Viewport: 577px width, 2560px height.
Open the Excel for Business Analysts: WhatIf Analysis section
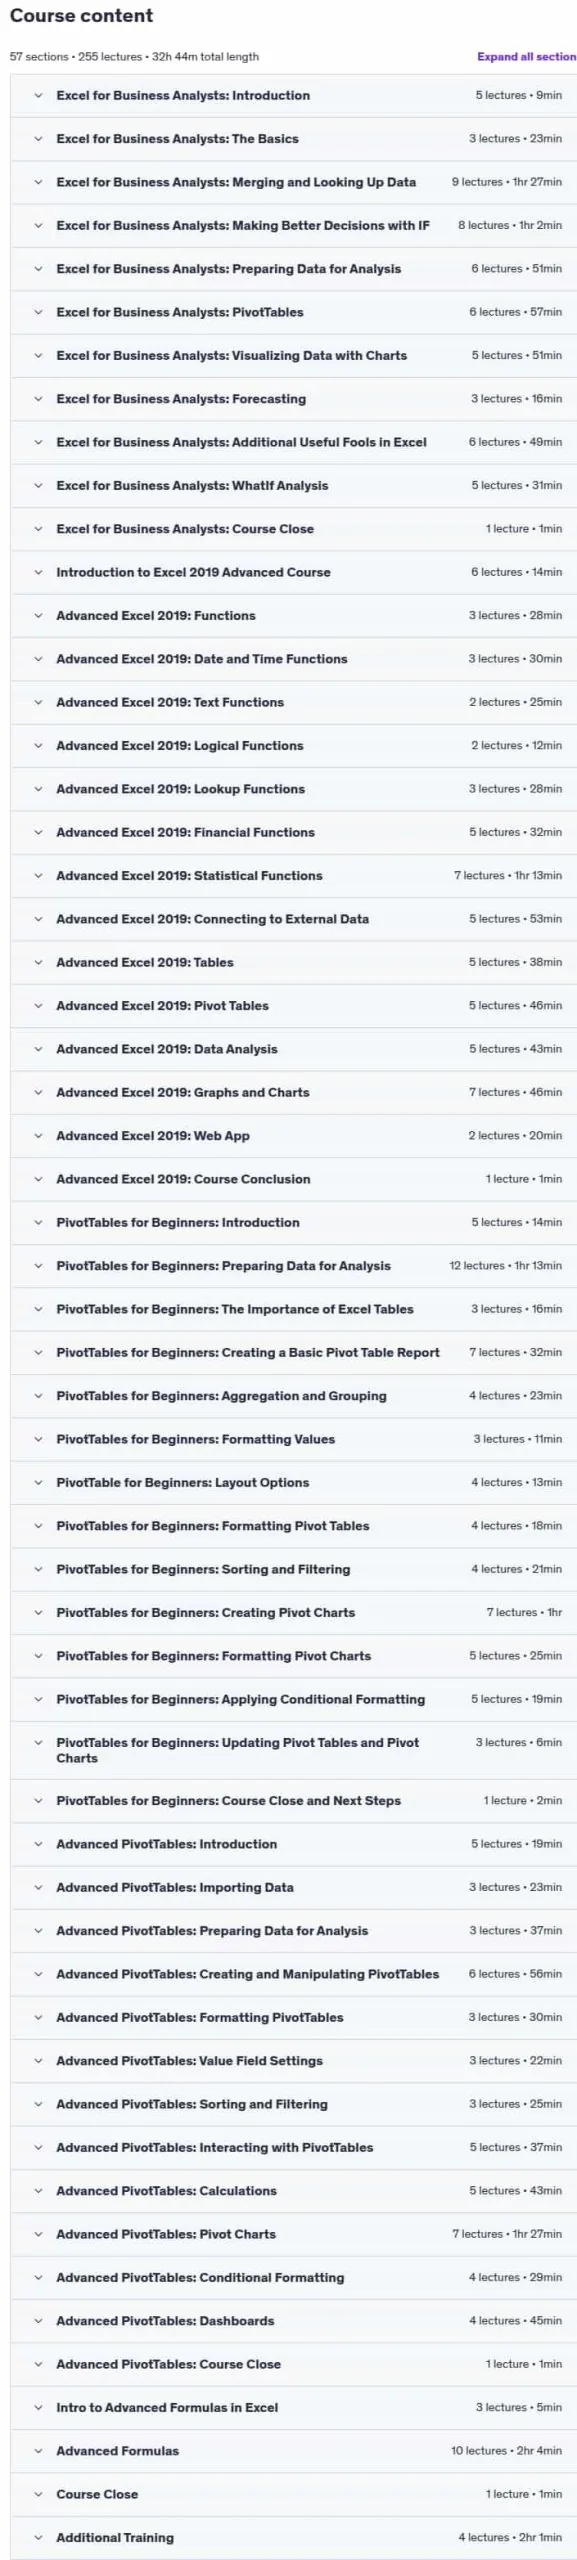[x=293, y=486]
